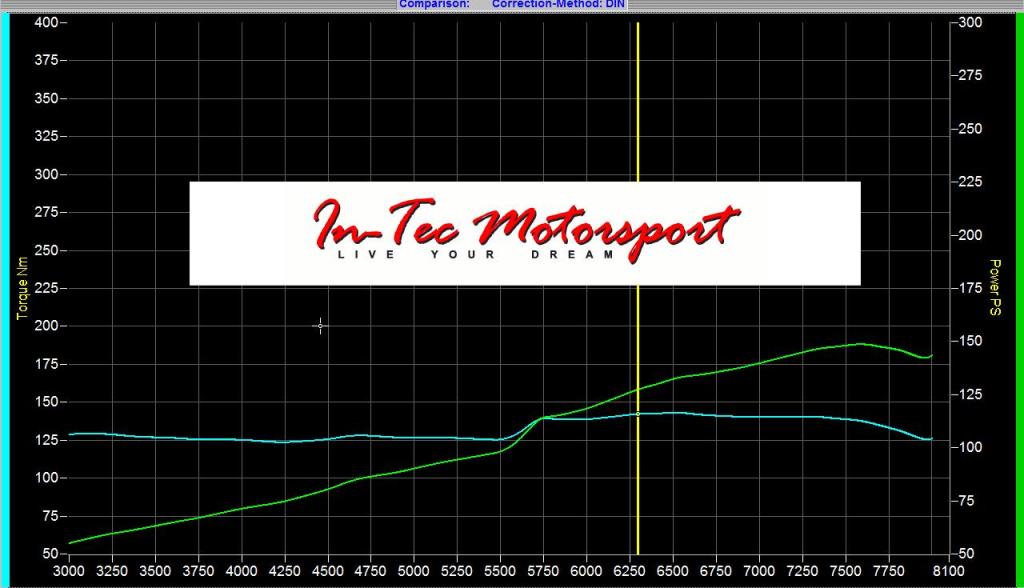Select the 100 value on the torque axis
1024x588 pixels.
pyautogui.click(x=46, y=478)
